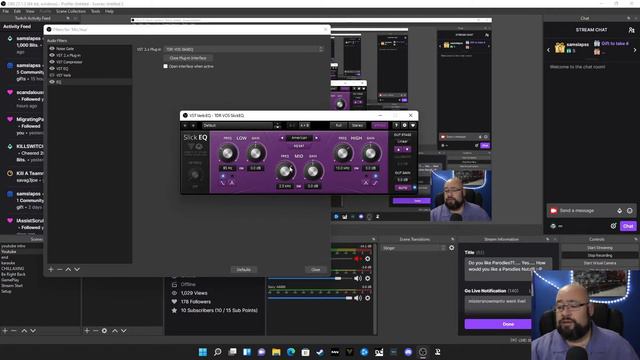640x360 pixels.
Task: Select the VST Compressor filter row
Action: pyautogui.click(x=90, y=62)
